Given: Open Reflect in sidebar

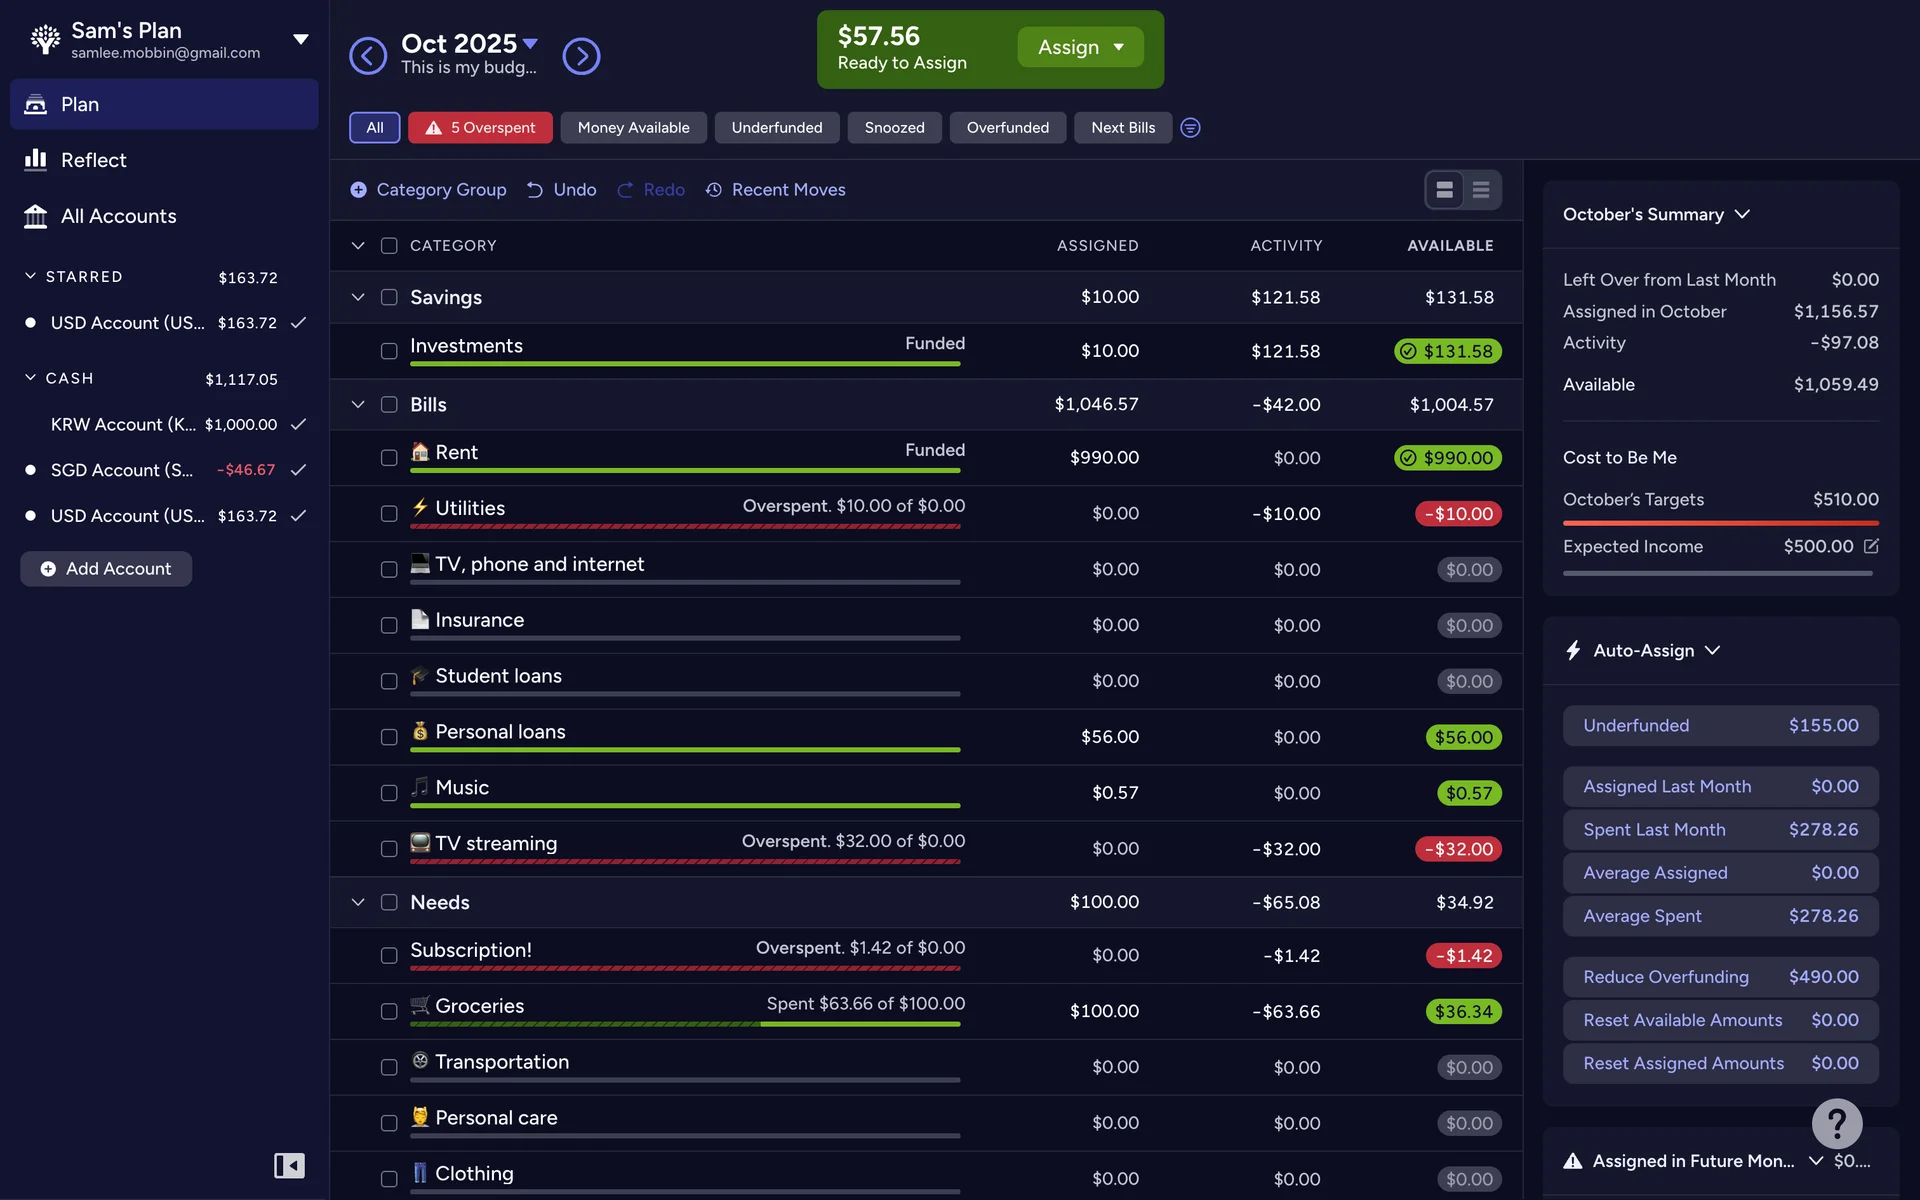Looking at the screenshot, I should click(93, 160).
